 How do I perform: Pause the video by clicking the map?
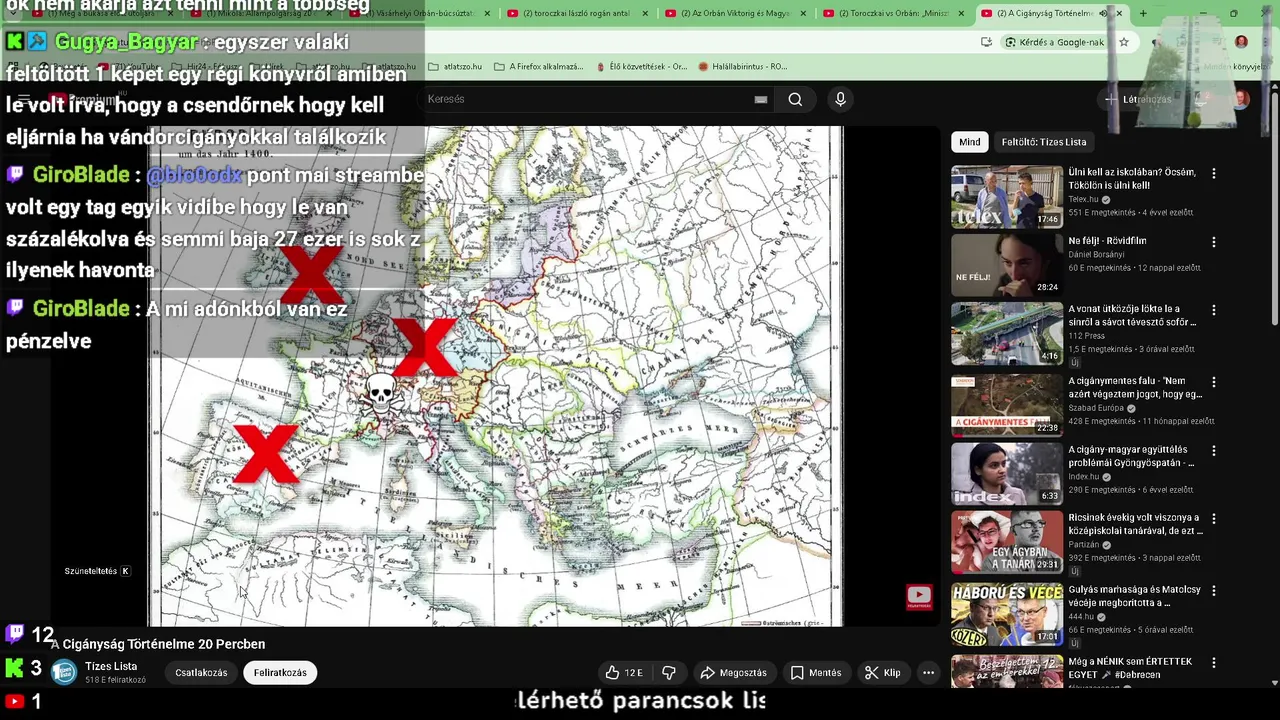(495, 375)
